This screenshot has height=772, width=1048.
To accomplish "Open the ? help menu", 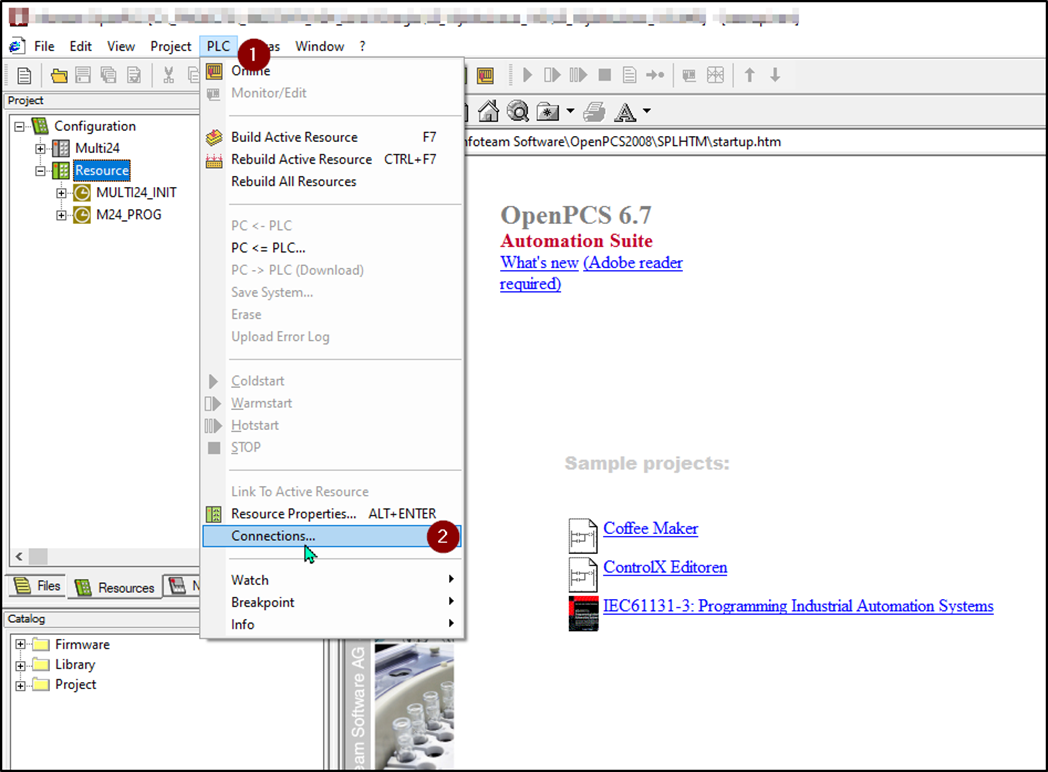I will [x=362, y=46].
